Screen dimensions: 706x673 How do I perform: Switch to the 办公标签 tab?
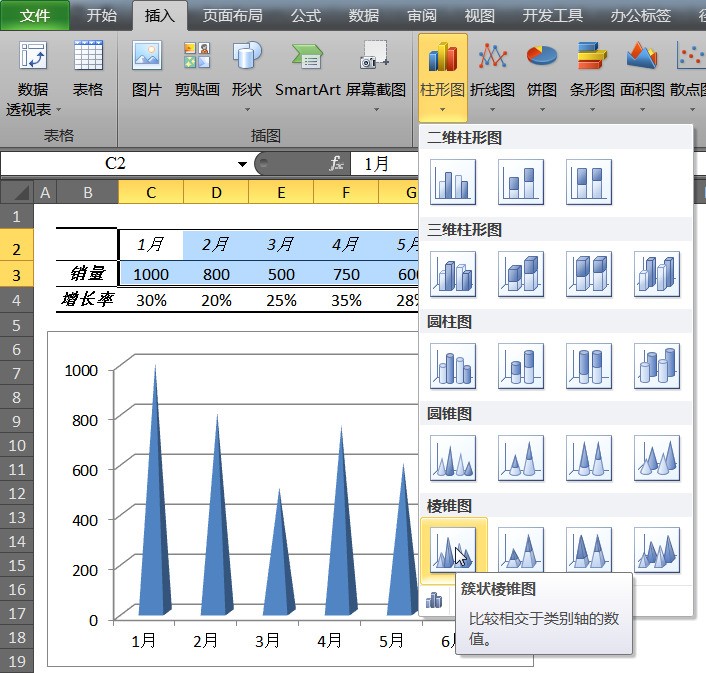click(640, 16)
